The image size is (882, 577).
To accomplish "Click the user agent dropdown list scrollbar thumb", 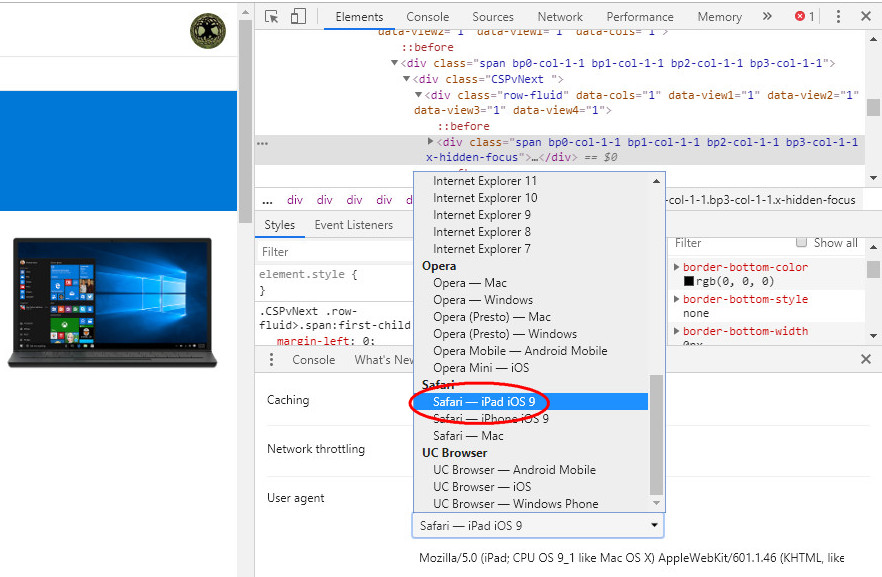I will [x=656, y=435].
